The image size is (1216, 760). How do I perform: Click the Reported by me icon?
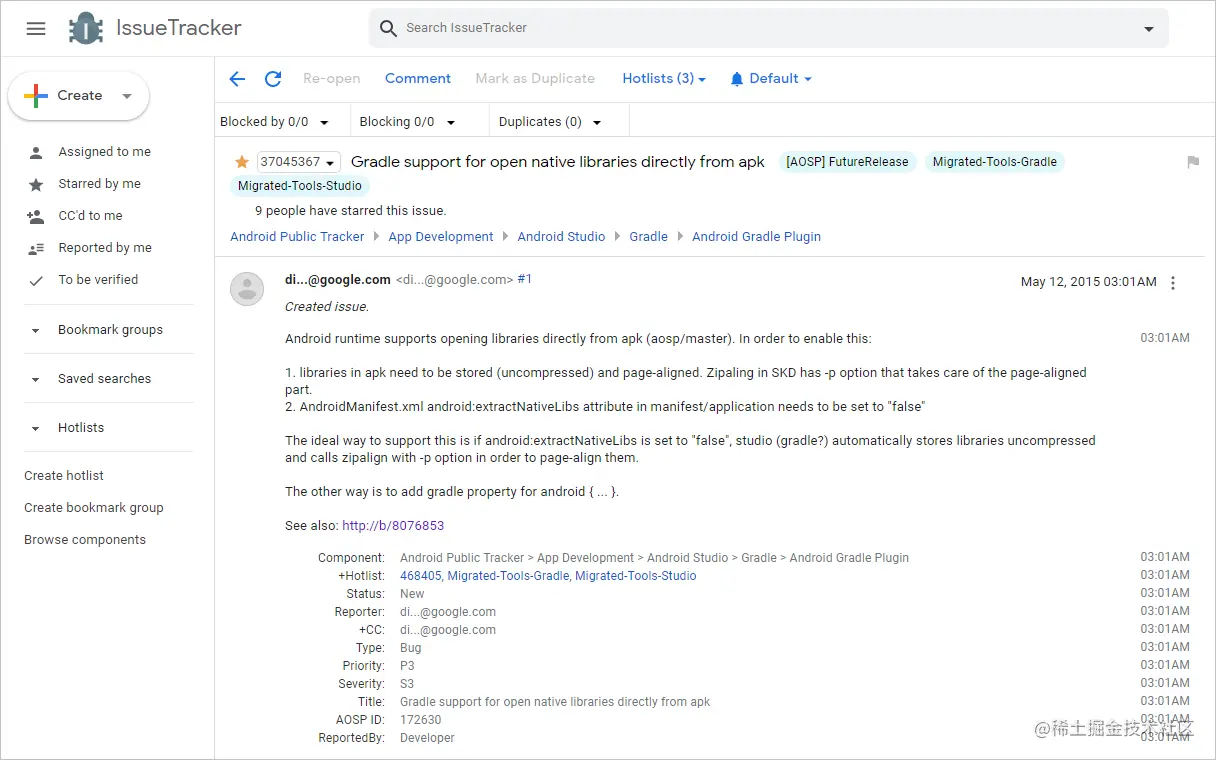(x=36, y=249)
